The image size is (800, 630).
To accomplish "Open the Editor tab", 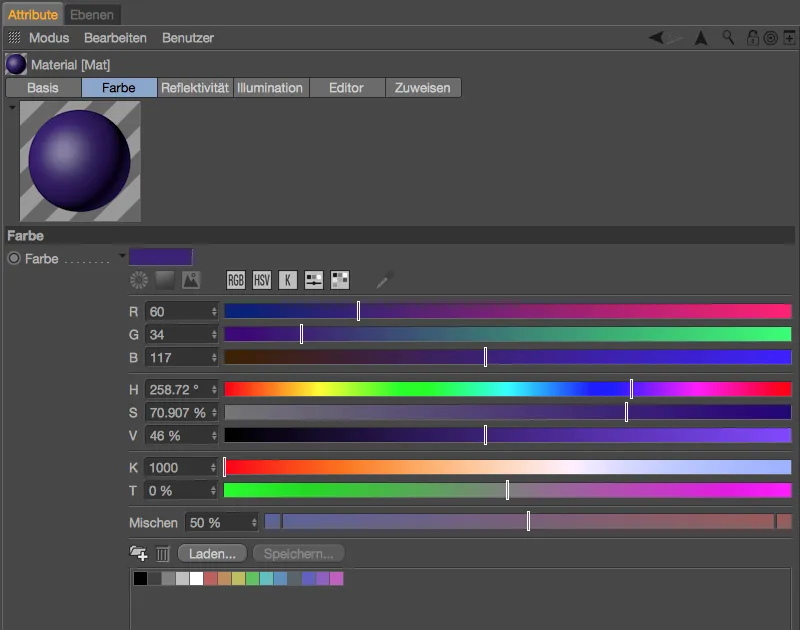I will pos(347,88).
